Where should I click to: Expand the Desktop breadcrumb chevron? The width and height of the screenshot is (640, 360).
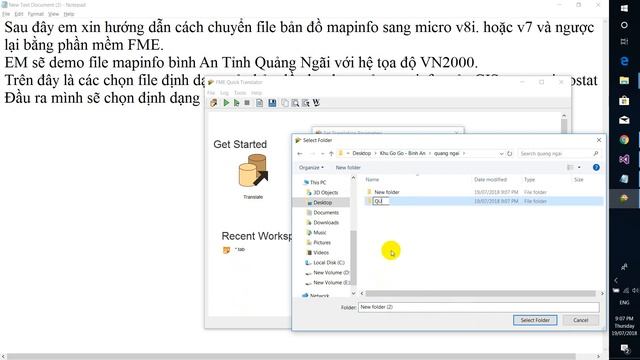[x=376, y=153]
